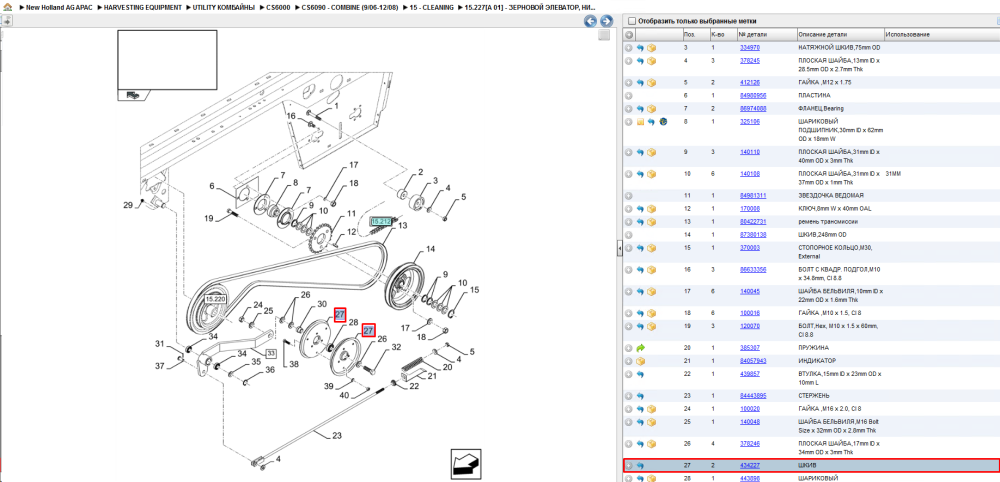This screenshot has height=482, width=1000.
Task: Open 15 - CLEANING breadcrumb
Action: click(432, 7)
